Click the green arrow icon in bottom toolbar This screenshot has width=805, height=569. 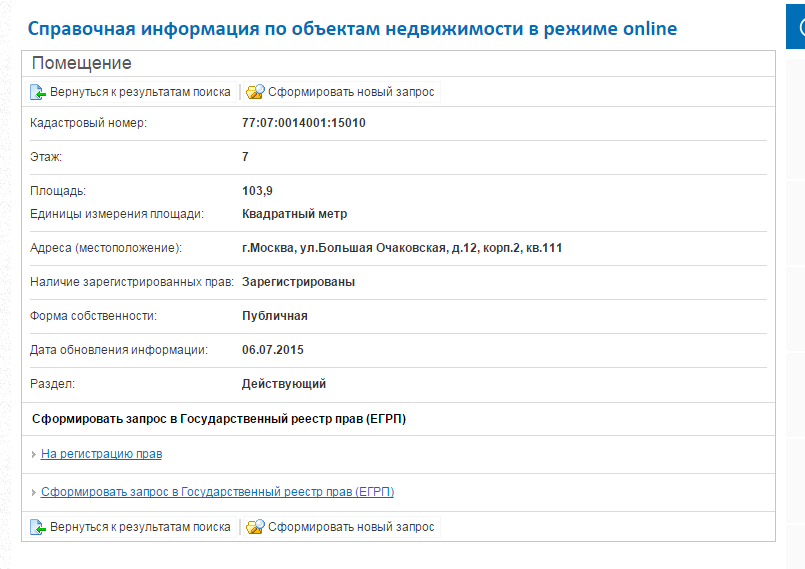pos(38,527)
